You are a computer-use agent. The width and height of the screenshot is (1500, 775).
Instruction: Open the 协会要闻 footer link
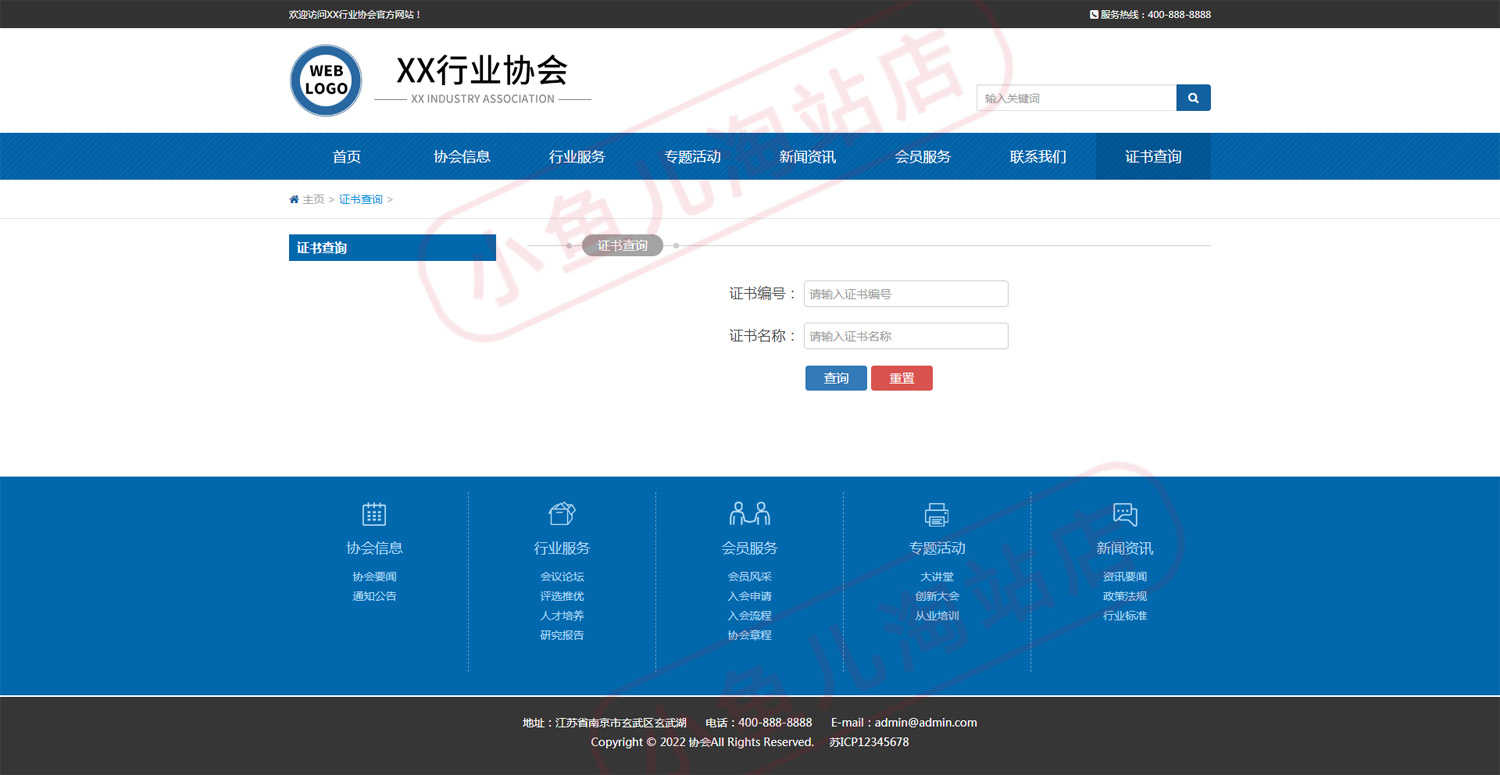point(374,577)
